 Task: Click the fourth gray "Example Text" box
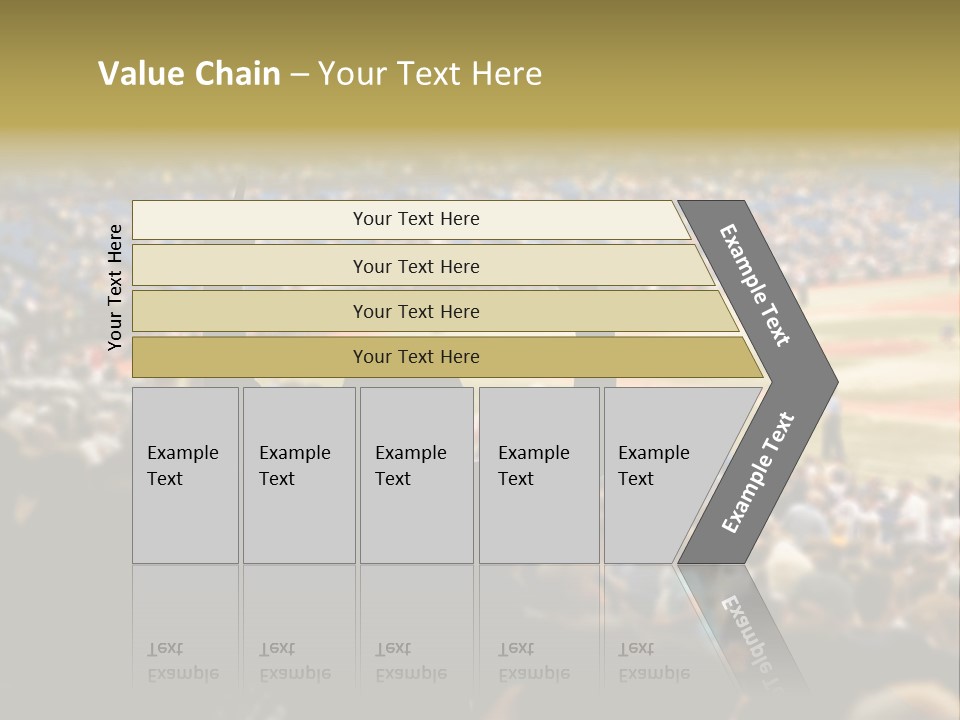point(539,475)
